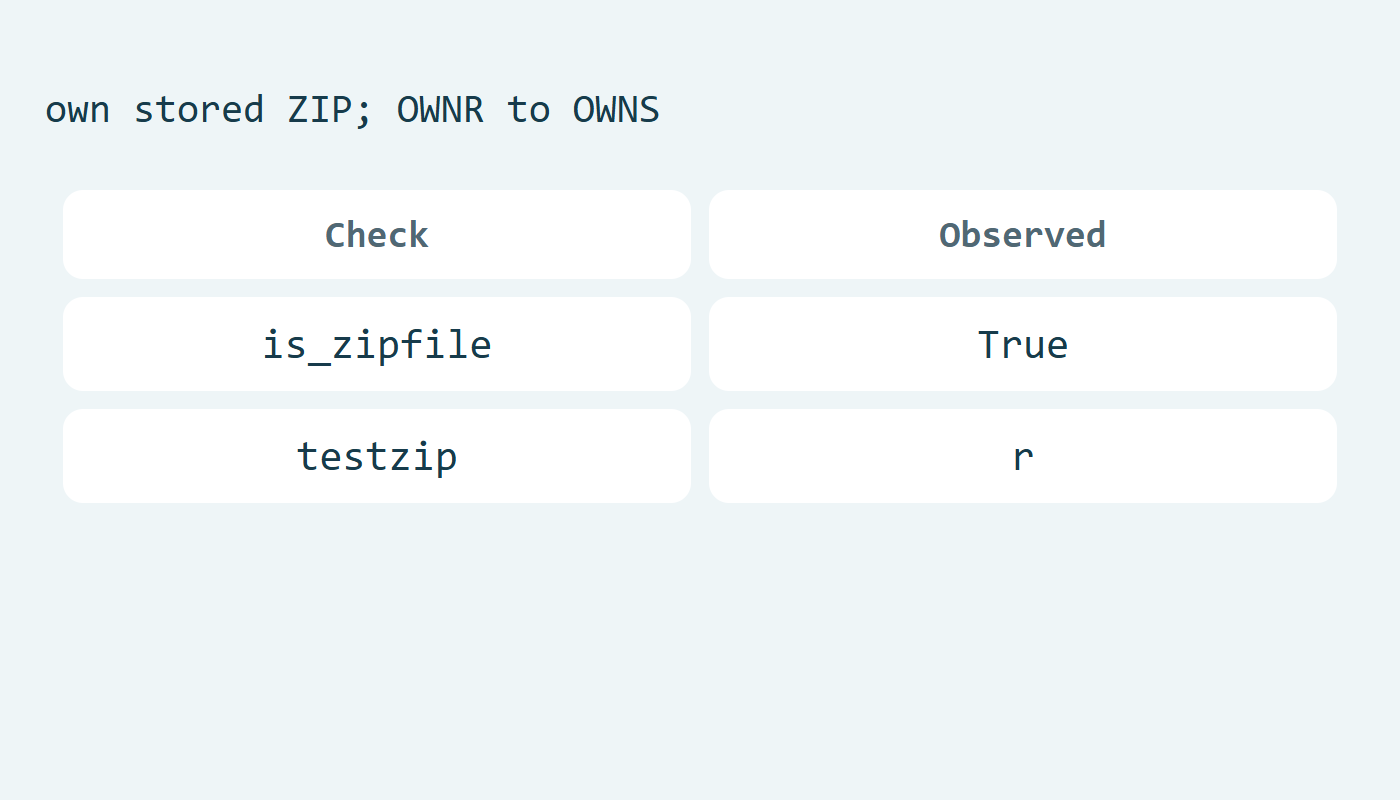Select the cell showing r
1400x800 pixels.
point(1023,456)
